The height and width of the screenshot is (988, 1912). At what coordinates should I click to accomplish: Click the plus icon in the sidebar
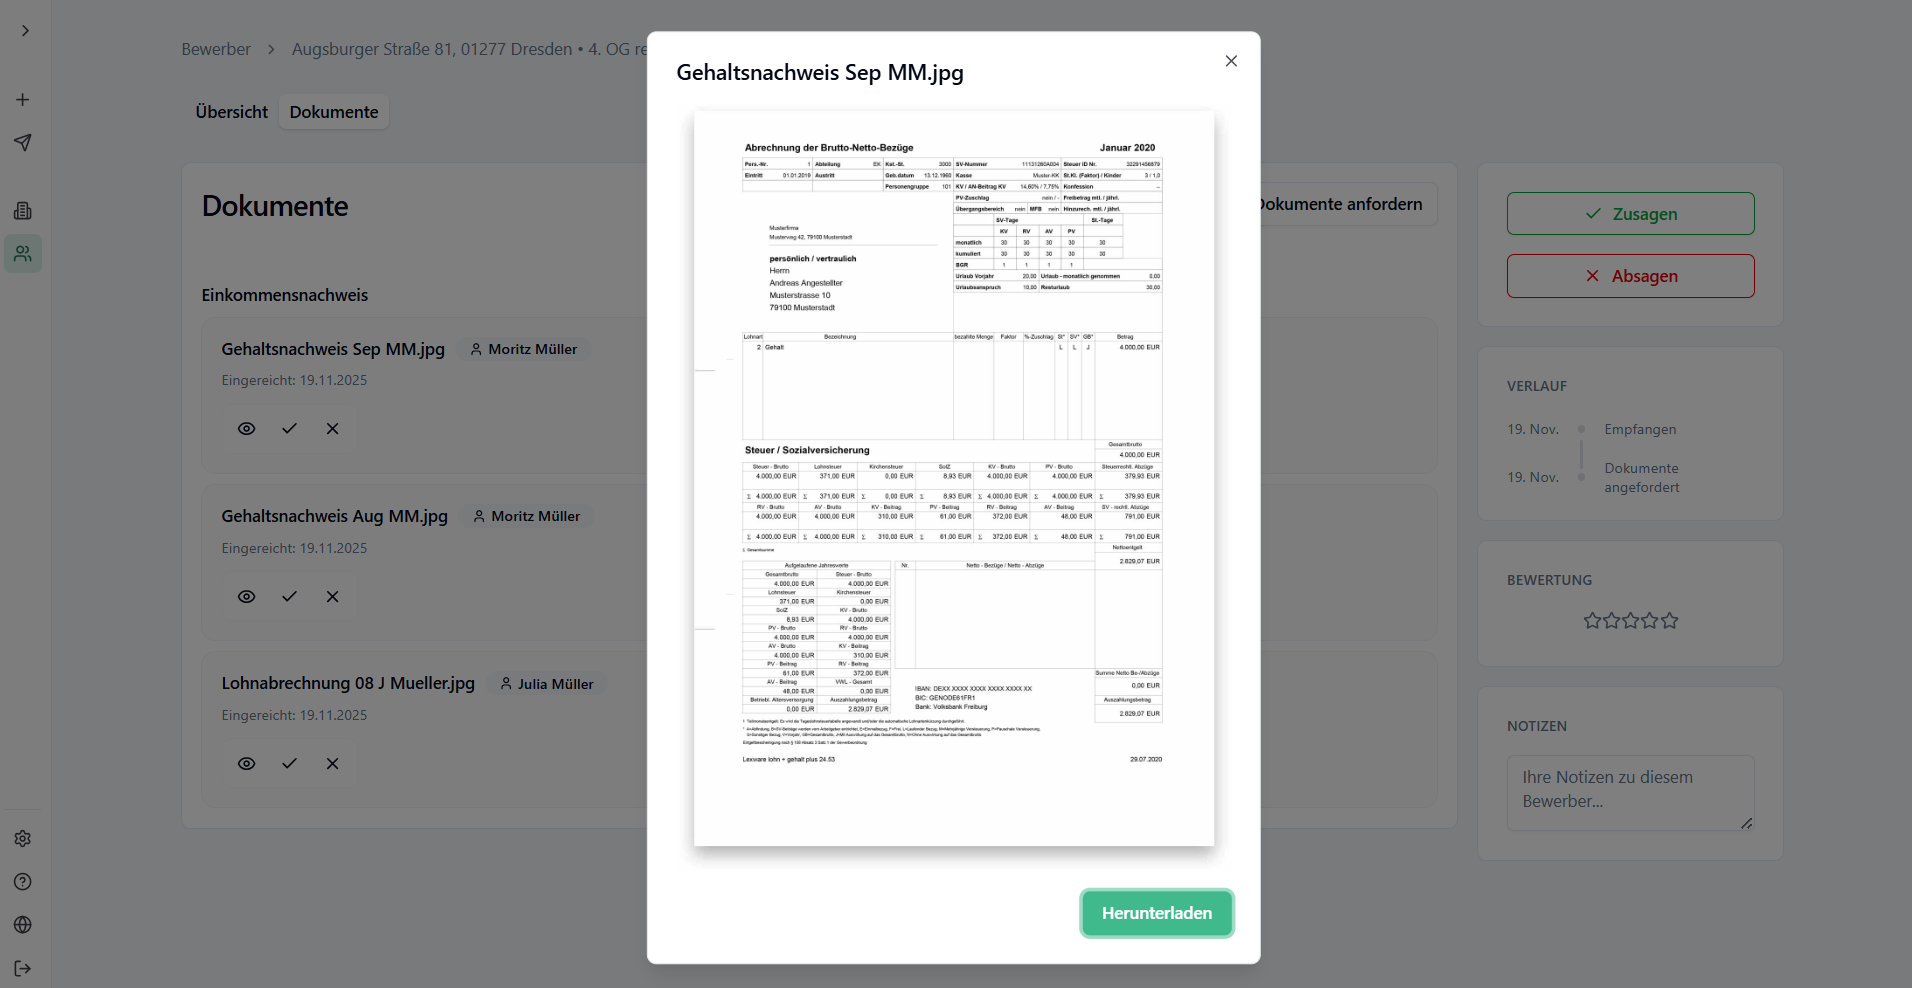point(22,100)
